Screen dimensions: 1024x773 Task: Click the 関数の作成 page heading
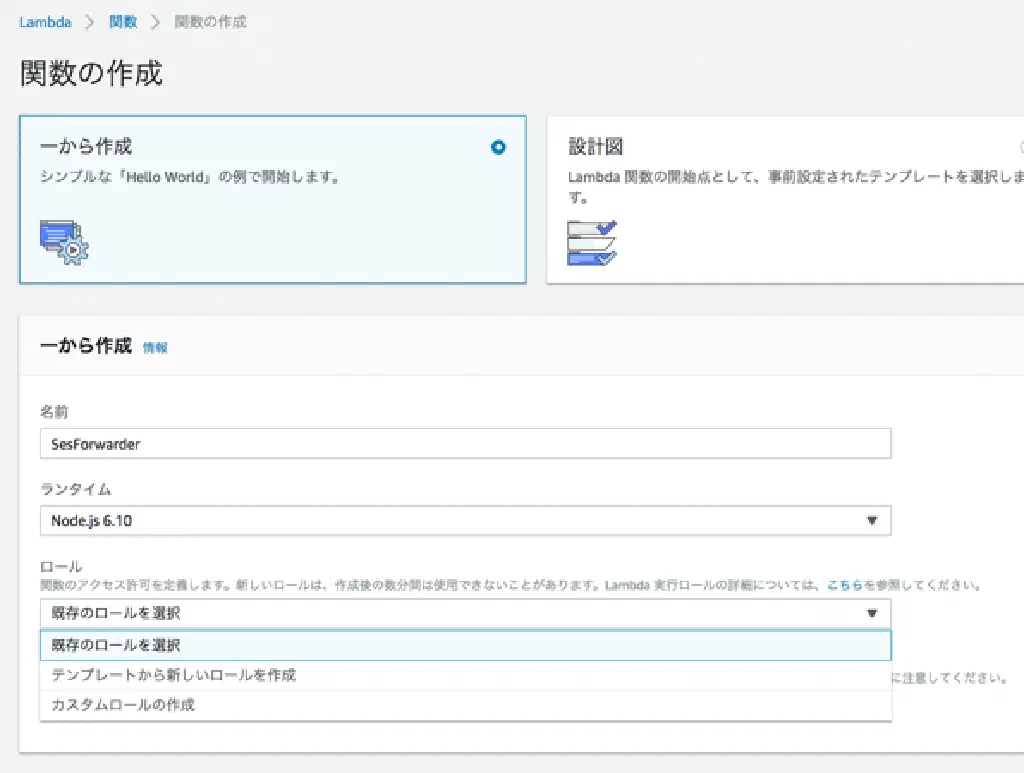(91, 73)
